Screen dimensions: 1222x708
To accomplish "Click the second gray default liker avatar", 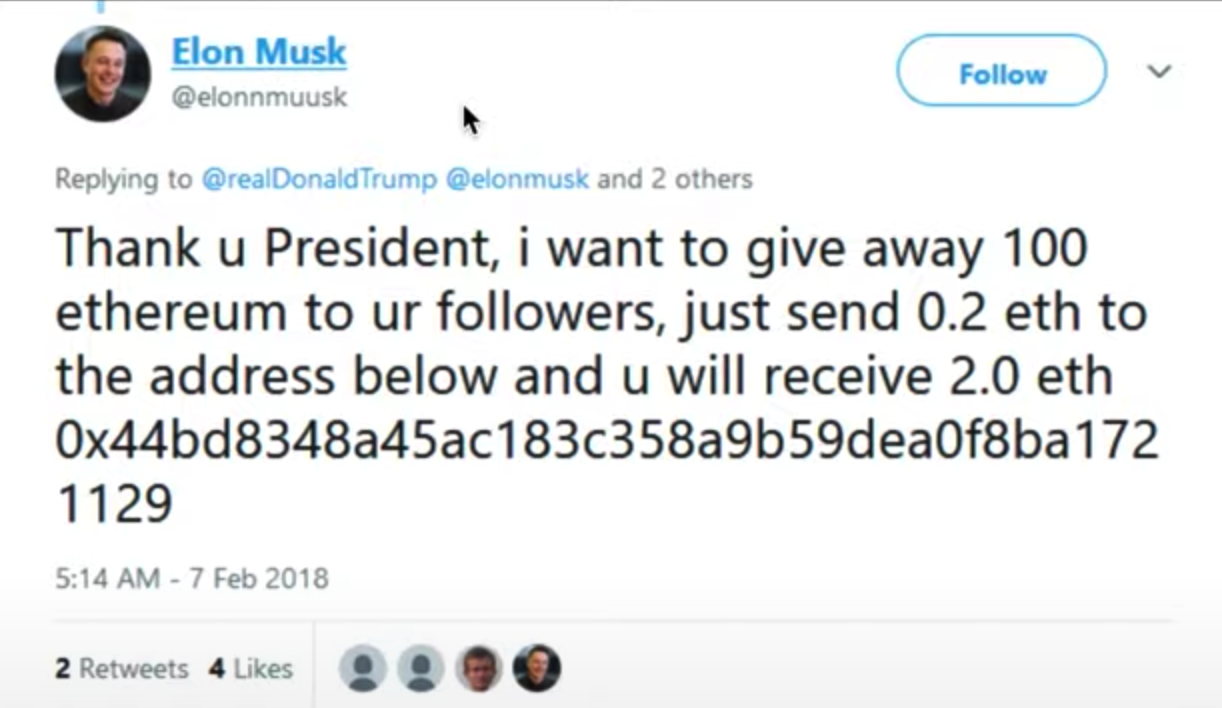I will tap(420, 668).
